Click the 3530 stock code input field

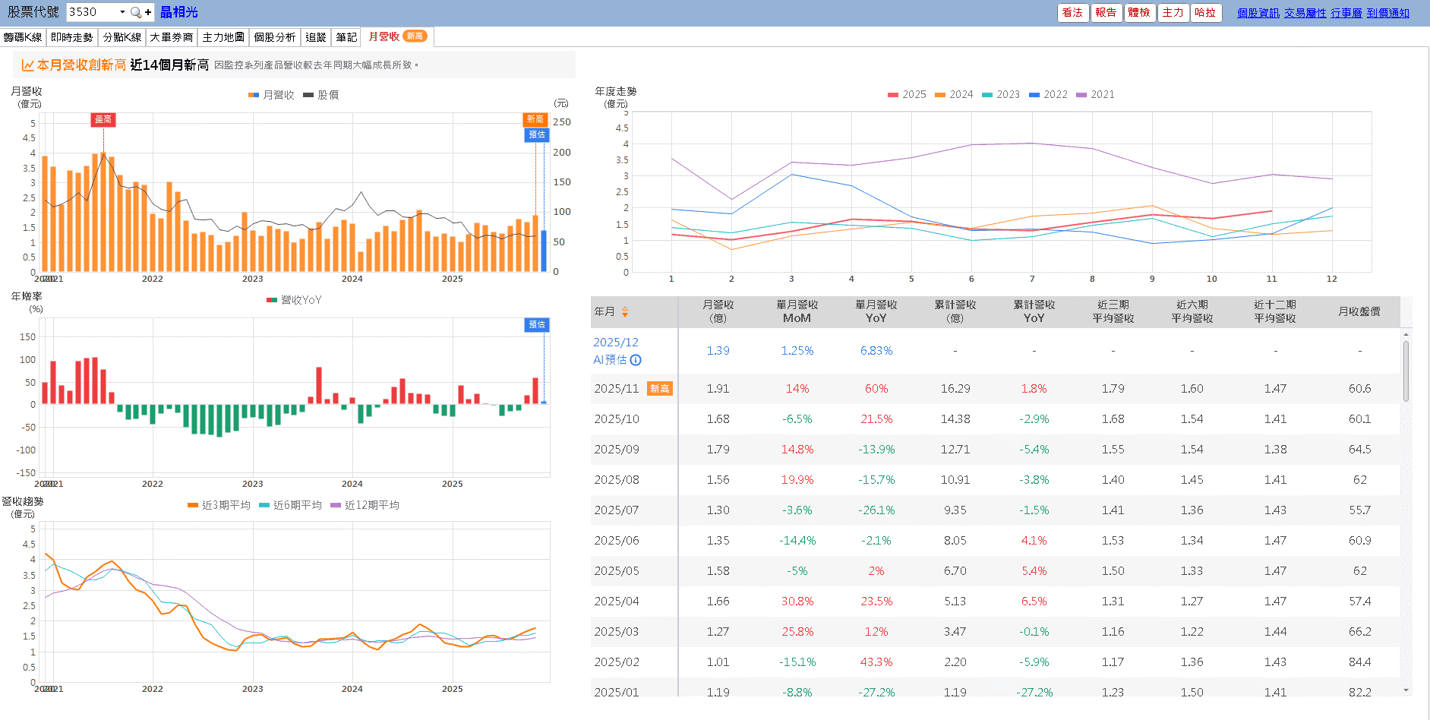pyautogui.click(x=92, y=12)
